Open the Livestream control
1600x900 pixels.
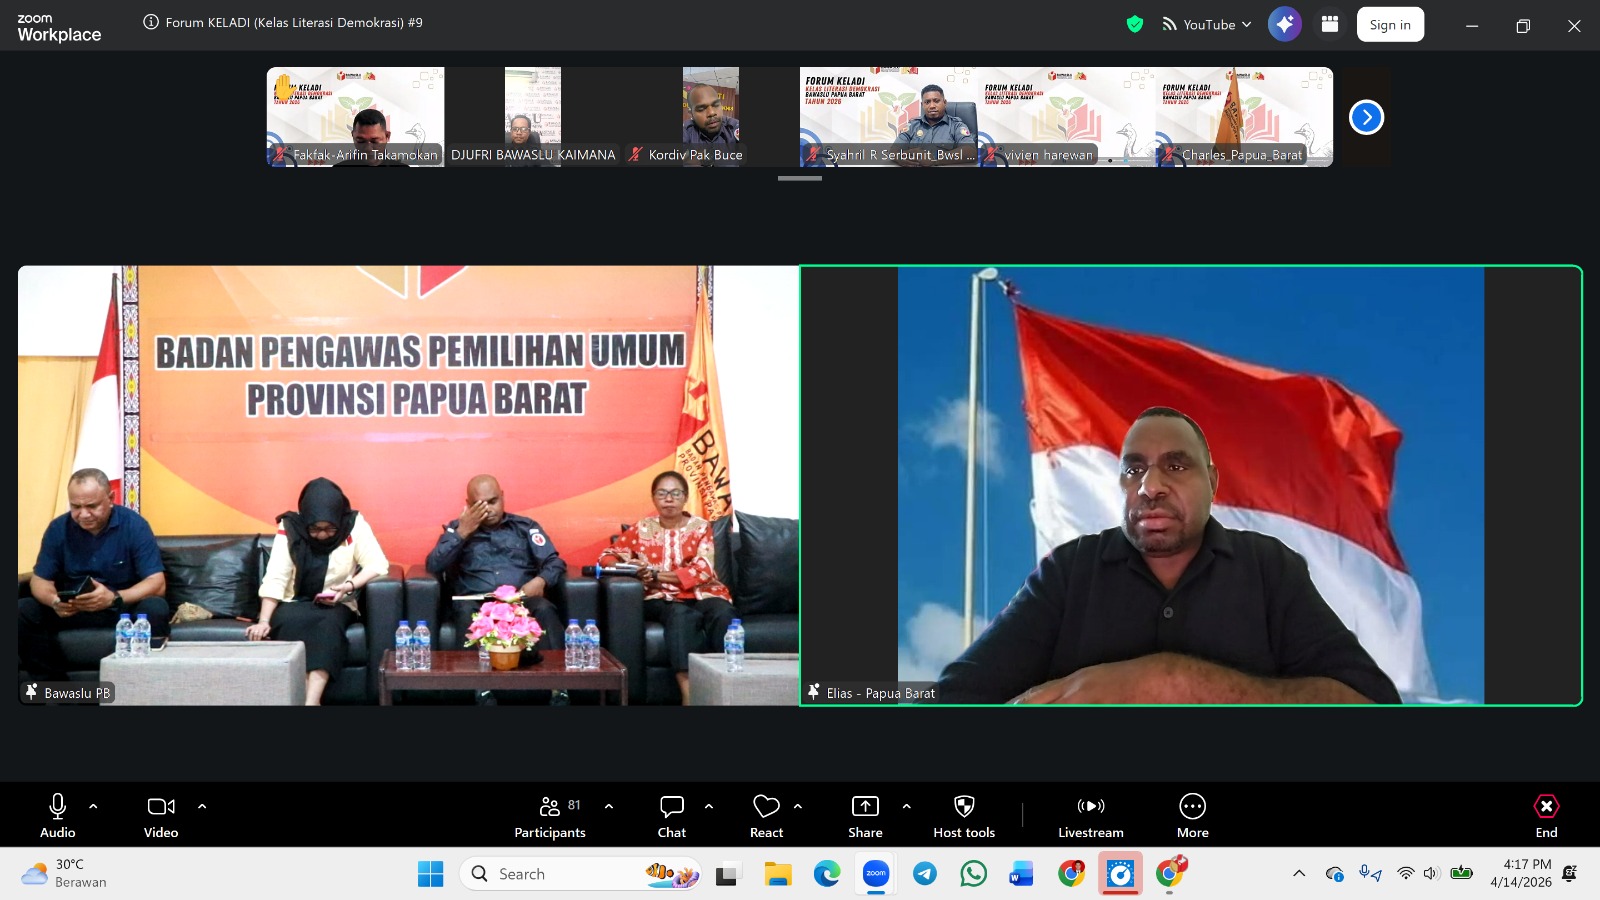pos(1090,815)
